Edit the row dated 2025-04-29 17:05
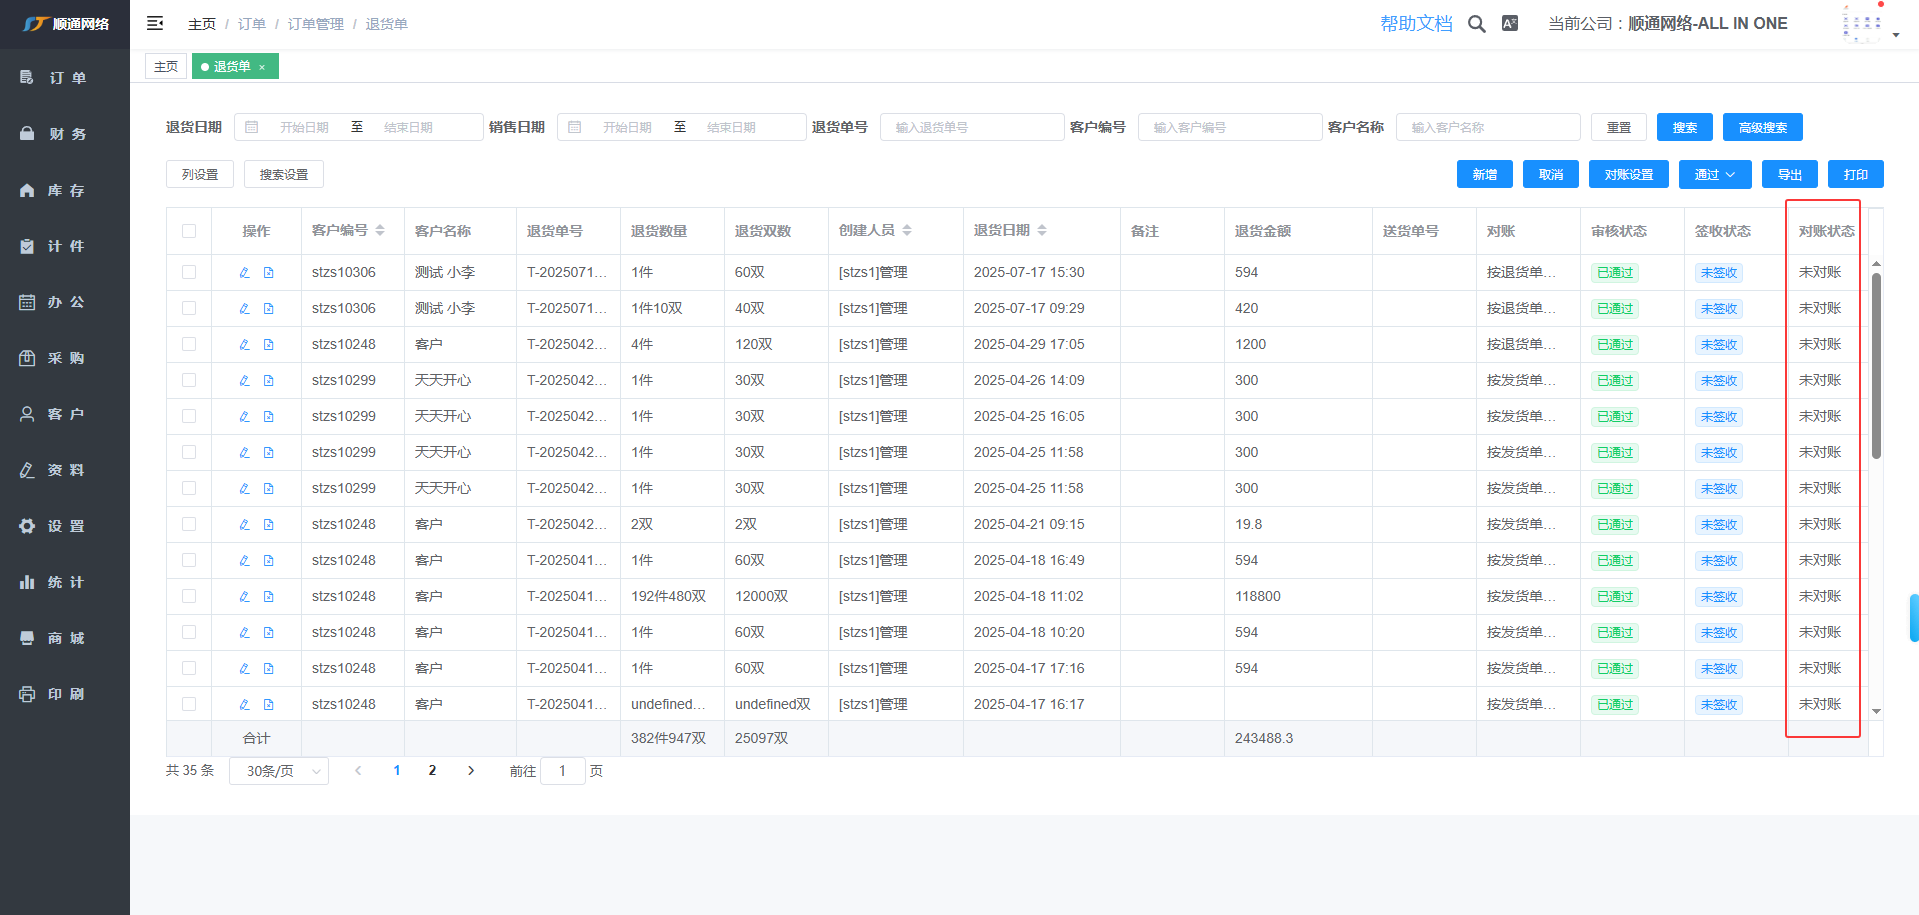This screenshot has height=915, width=1919. (x=244, y=344)
